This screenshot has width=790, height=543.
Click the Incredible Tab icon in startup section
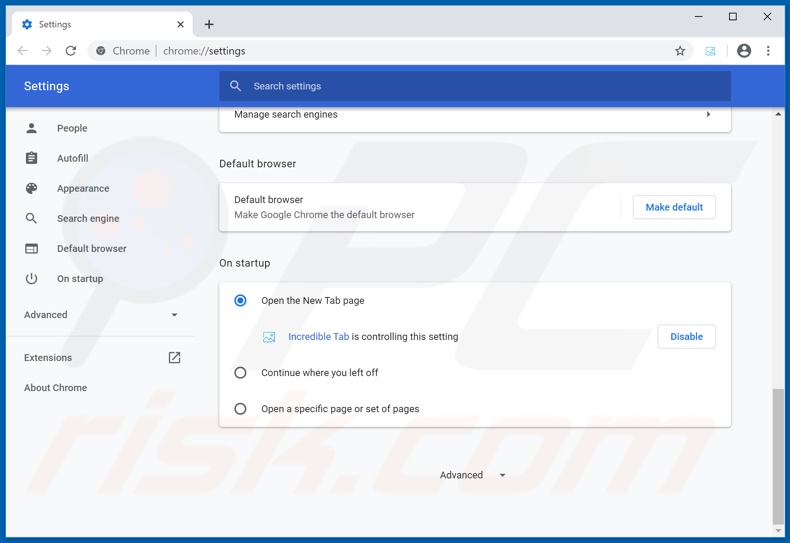coord(269,337)
